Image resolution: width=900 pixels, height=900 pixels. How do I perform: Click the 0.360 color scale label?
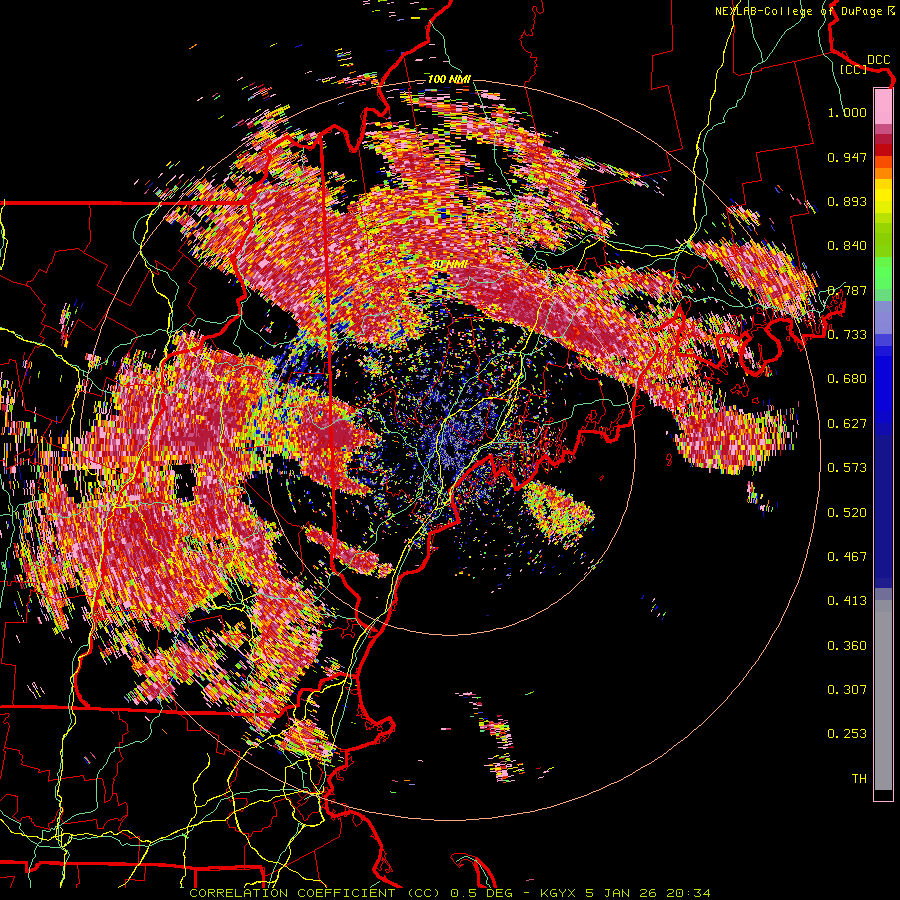point(847,646)
